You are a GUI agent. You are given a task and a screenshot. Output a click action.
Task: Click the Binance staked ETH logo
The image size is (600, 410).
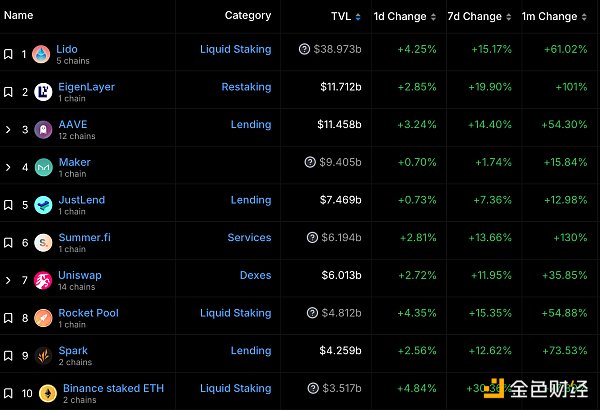click(x=48, y=393)
